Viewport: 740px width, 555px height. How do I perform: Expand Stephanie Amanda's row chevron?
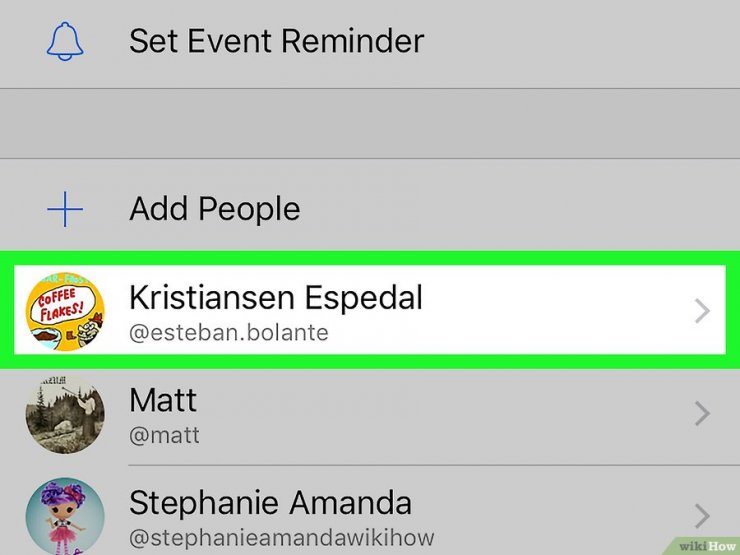(x=702, y=516)
